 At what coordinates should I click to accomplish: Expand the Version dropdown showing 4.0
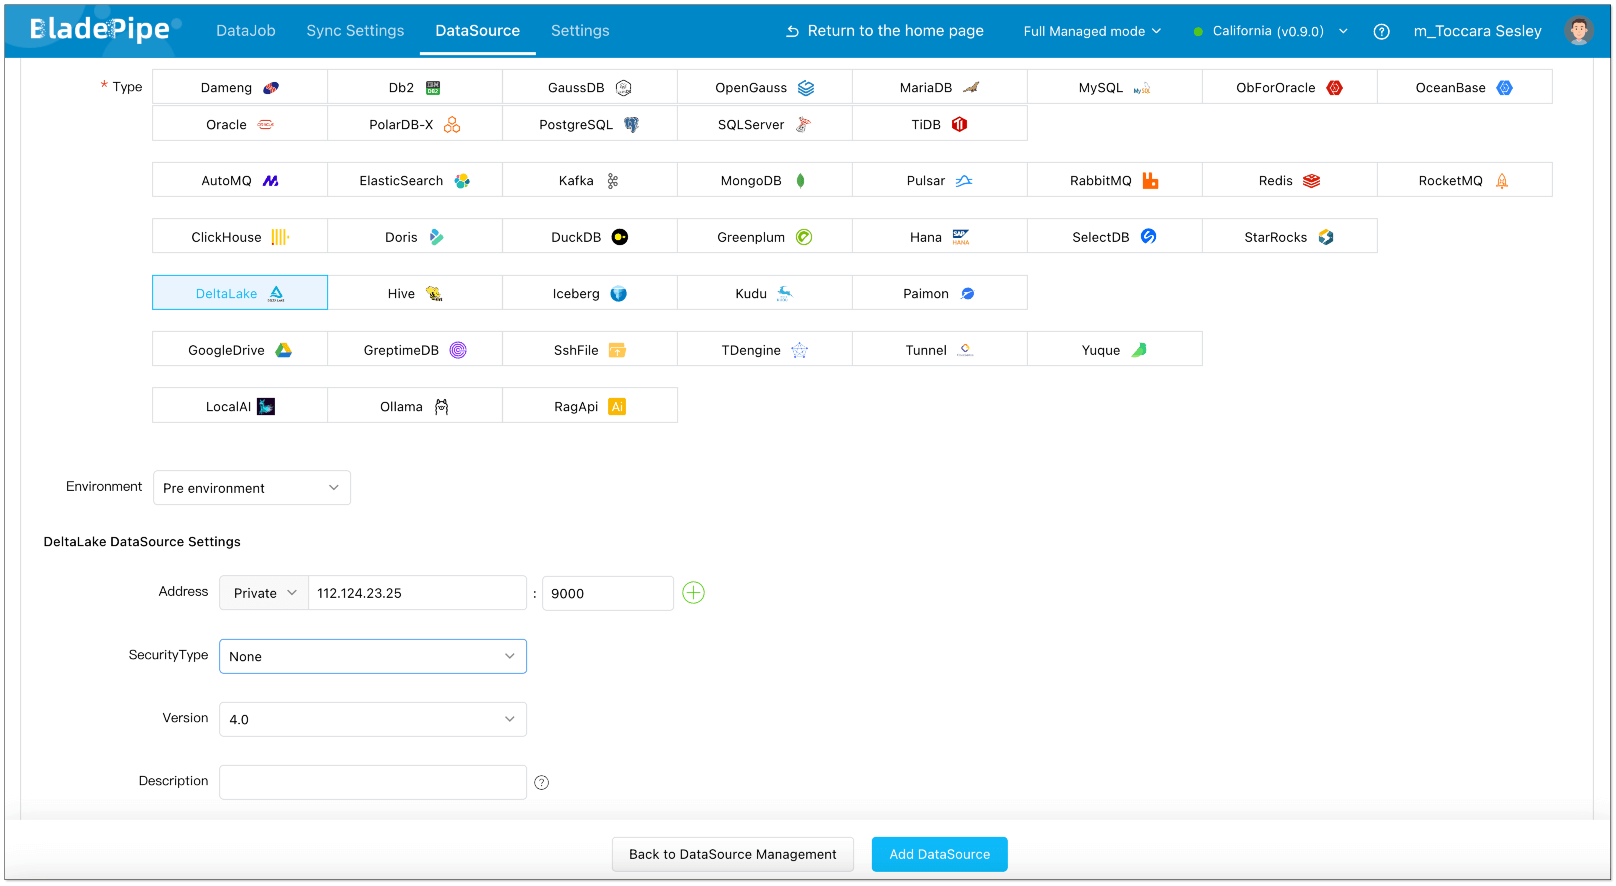(x=372, y=719)
